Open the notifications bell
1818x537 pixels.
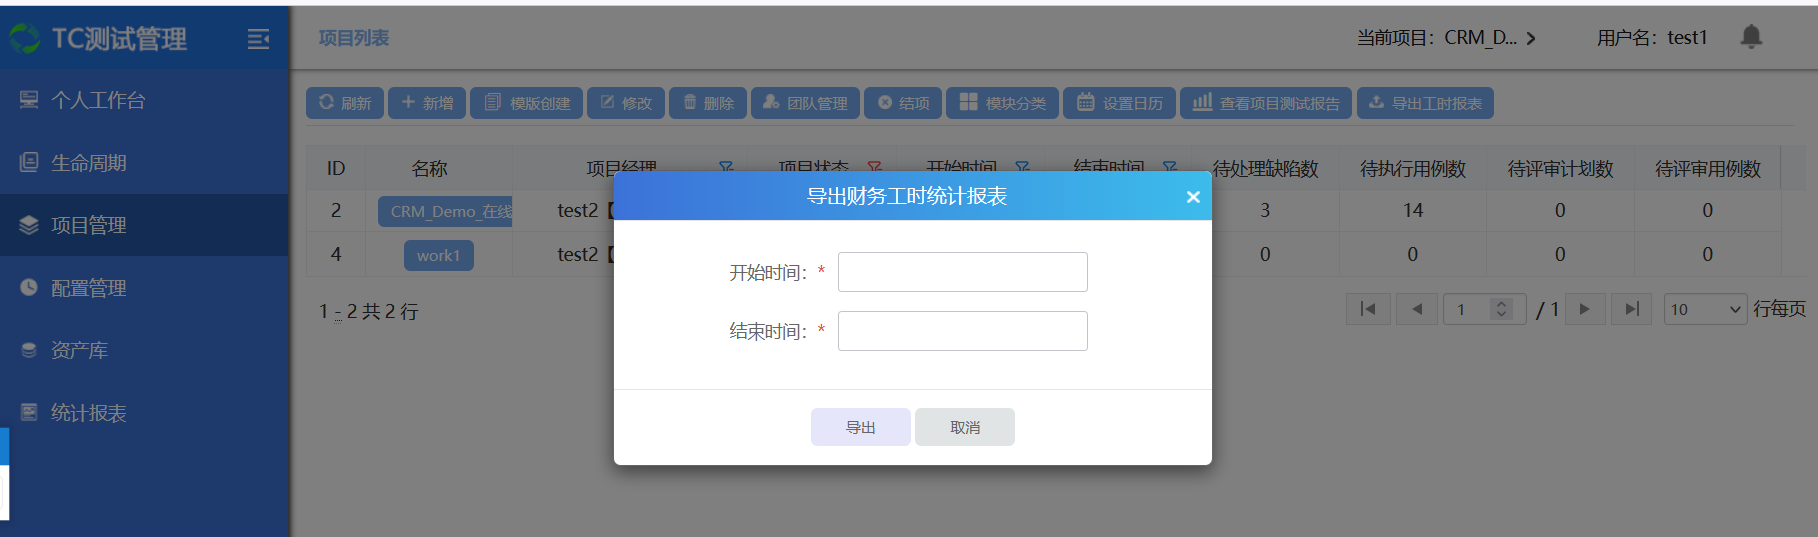click(1751, 37)
